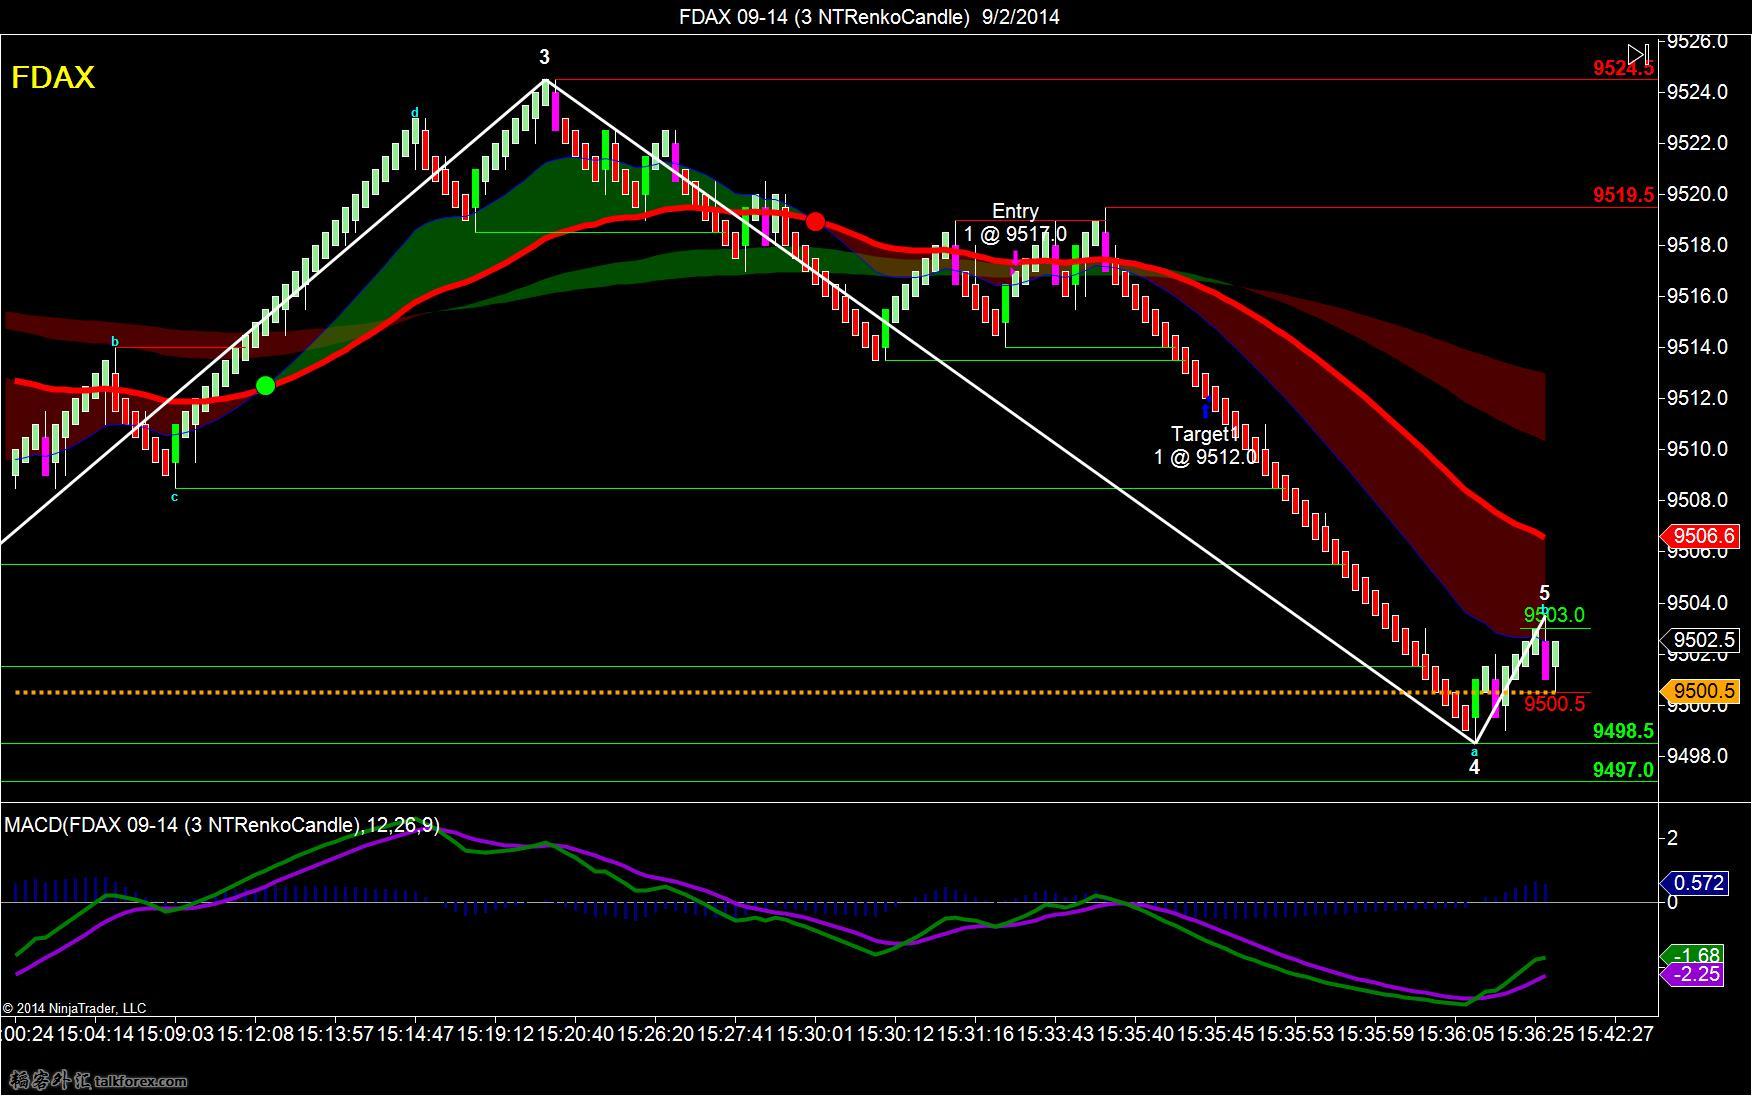Click the 15:42:27 time axis label

tap(1615, 1034)
